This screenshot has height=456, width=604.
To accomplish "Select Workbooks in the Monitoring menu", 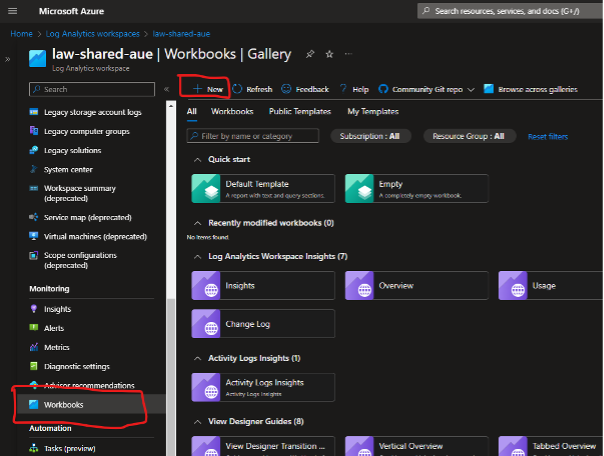I will point(91,404).
